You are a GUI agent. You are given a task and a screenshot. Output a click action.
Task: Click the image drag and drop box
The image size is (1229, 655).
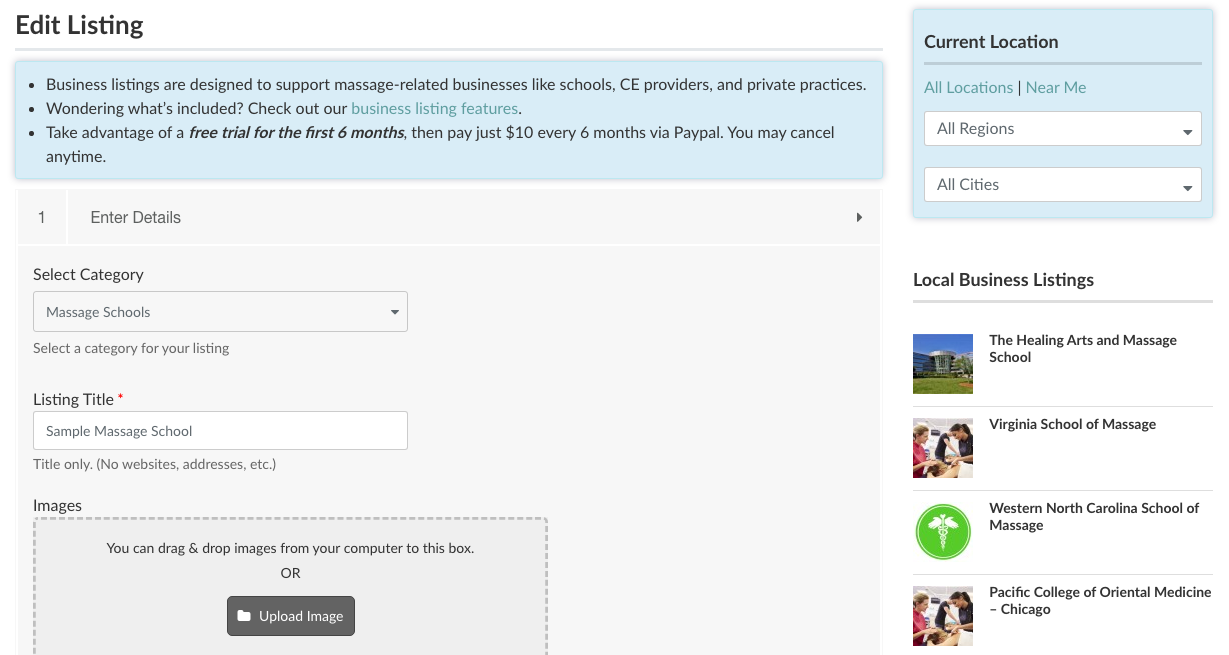tap(290, 586)
